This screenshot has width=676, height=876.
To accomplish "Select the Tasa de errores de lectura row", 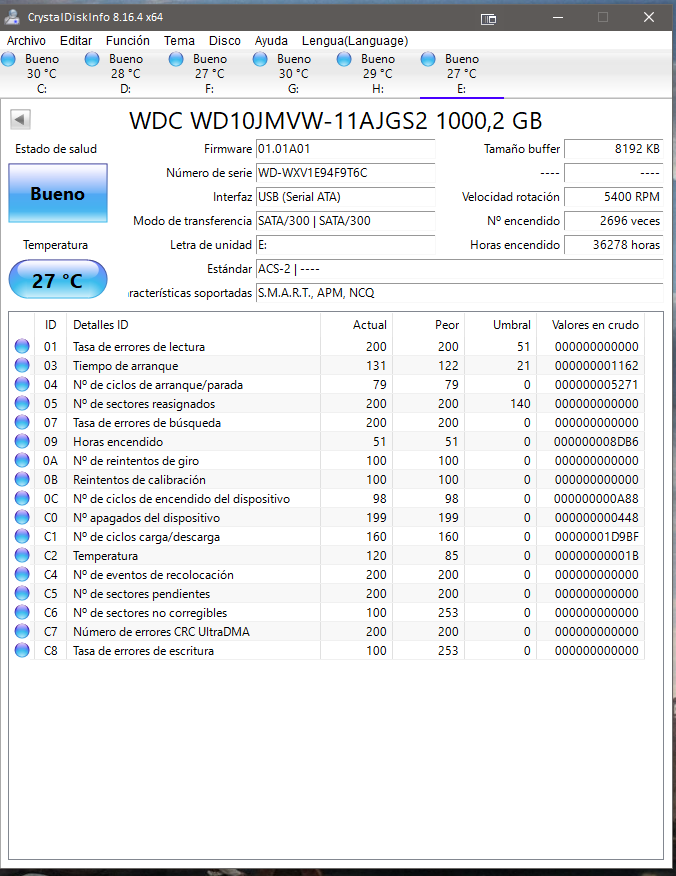I will coord(327,346).
